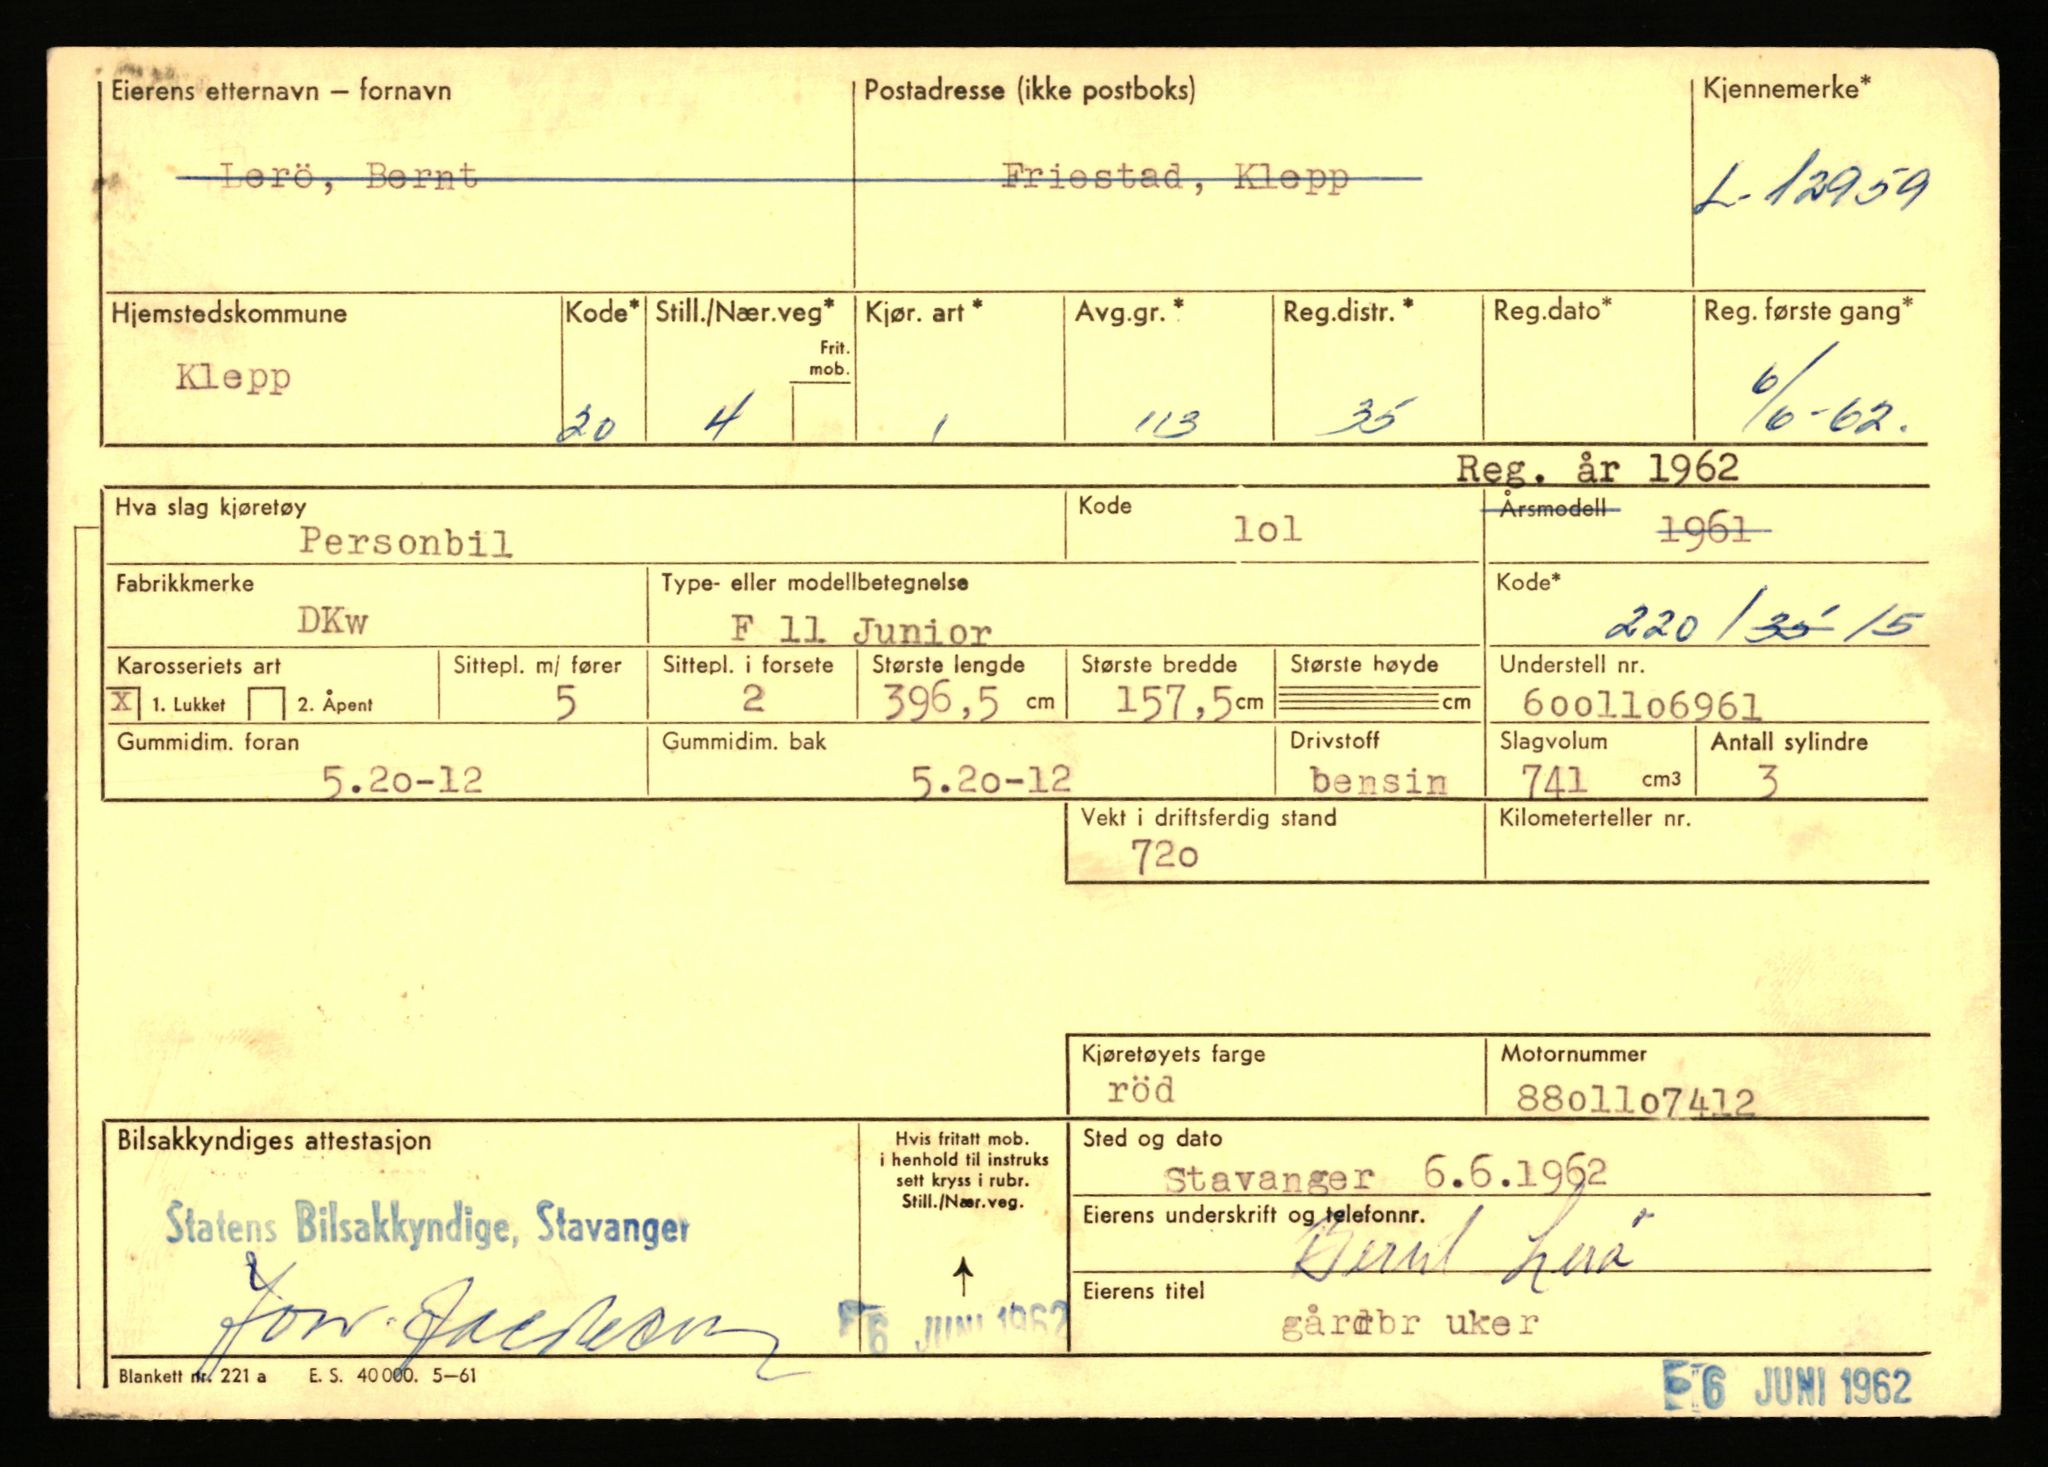Click chassis number '6ooll06961'
This screenshot has width=2048, height=1467.
1640,705
